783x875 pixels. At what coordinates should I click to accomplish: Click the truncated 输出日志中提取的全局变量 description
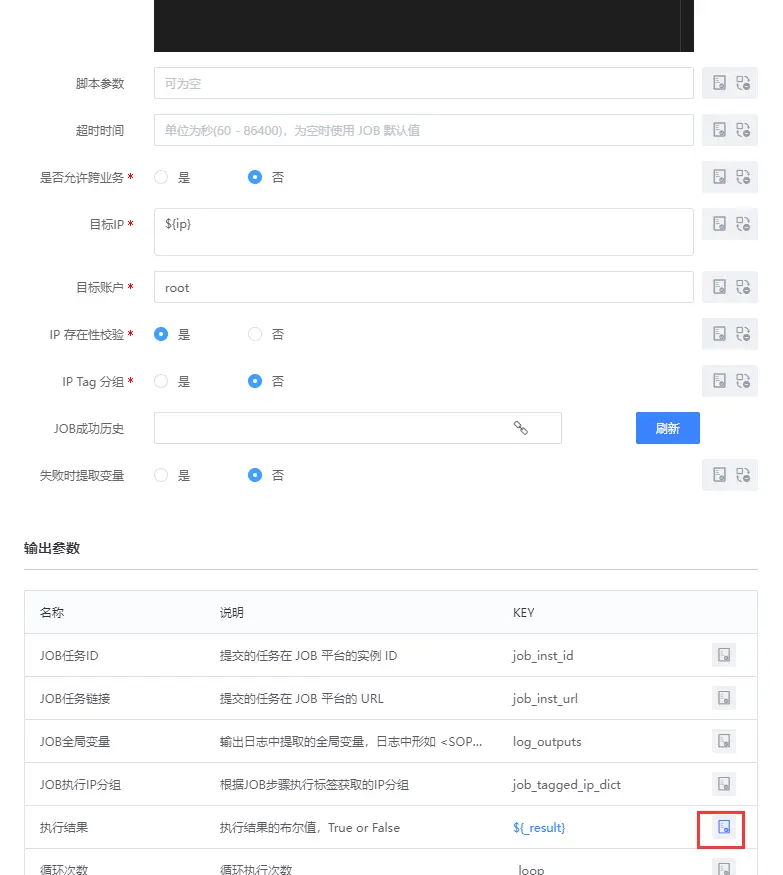pos(350,741)
